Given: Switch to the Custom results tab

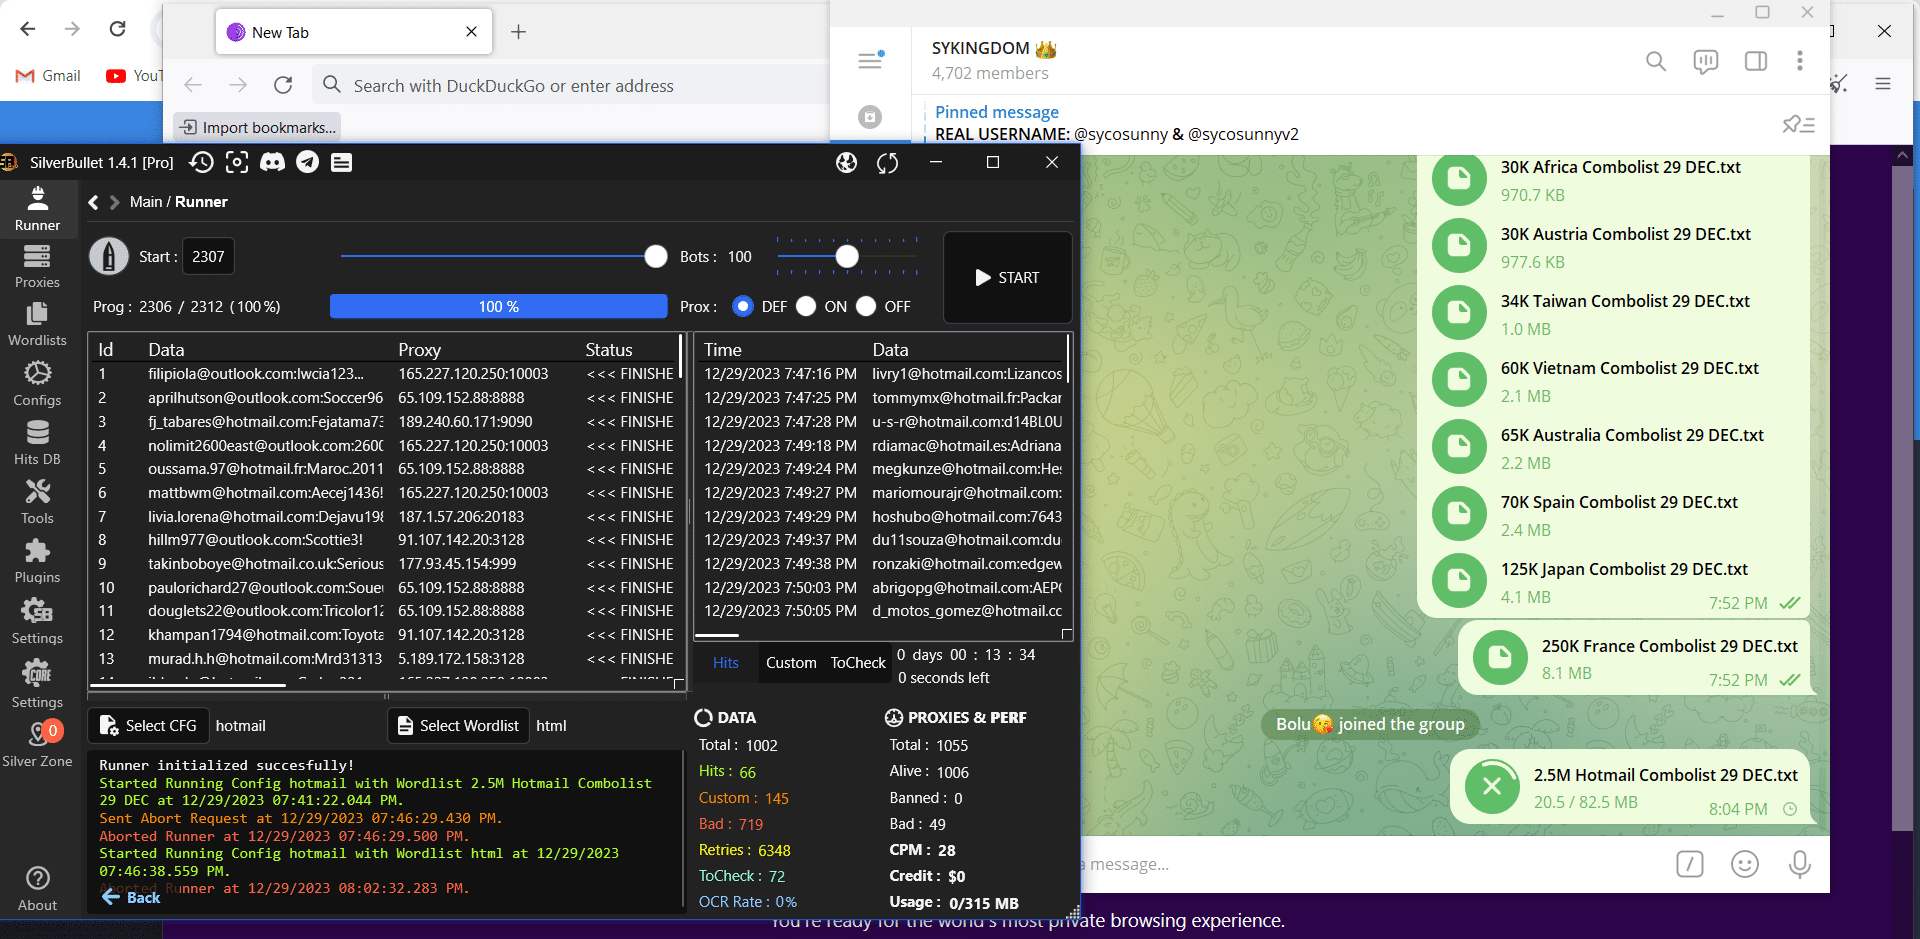Looking at the screenshot, I should (x=791, y=663).
